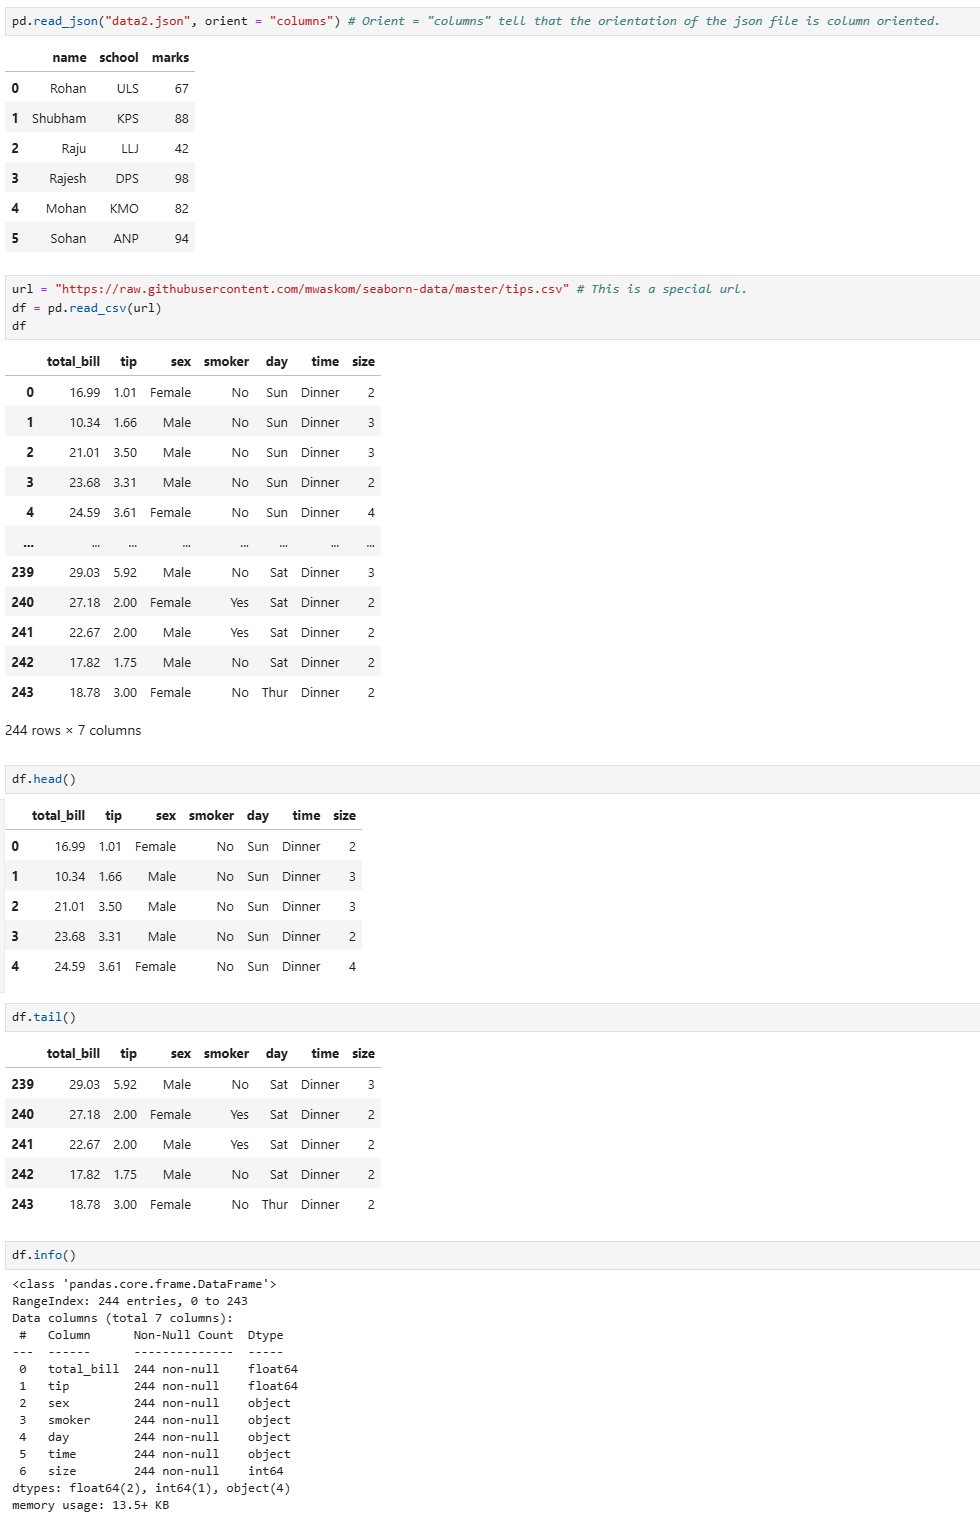Click the 'school' column header

118,58
